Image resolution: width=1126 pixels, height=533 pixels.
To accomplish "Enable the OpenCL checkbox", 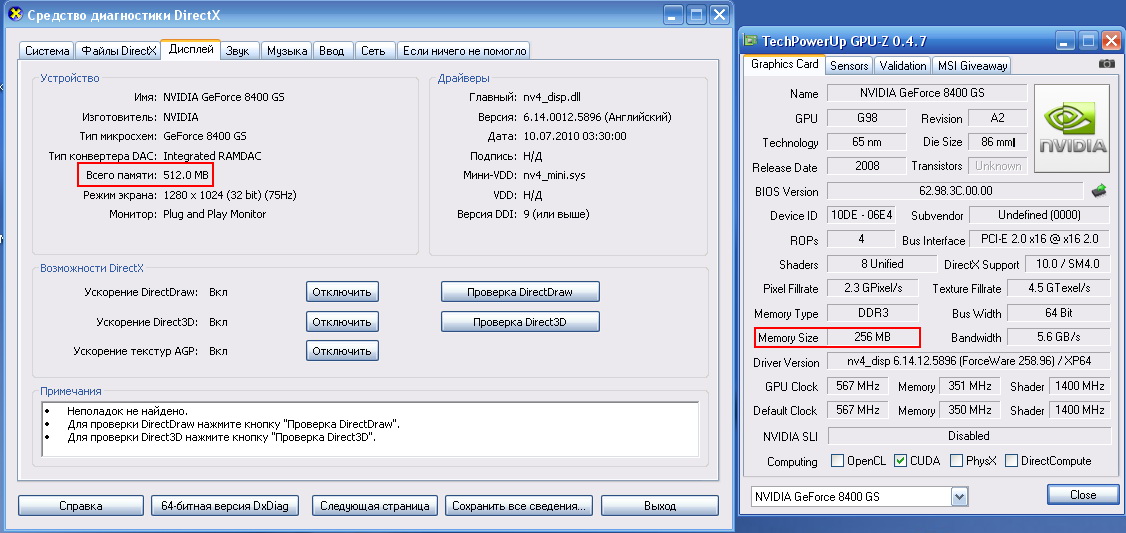I will click(x=838, y=461).
